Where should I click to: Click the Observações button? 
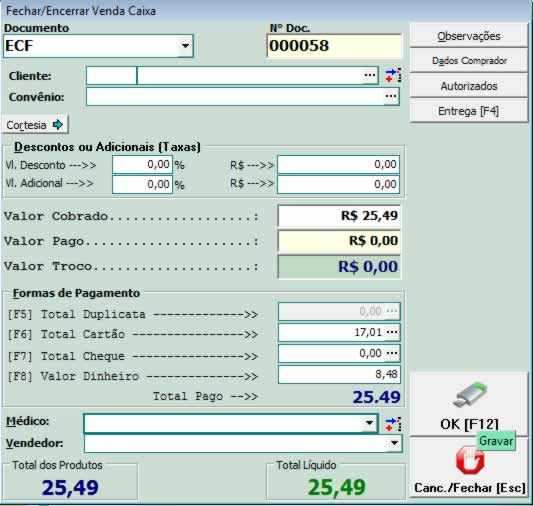(469, 36)
